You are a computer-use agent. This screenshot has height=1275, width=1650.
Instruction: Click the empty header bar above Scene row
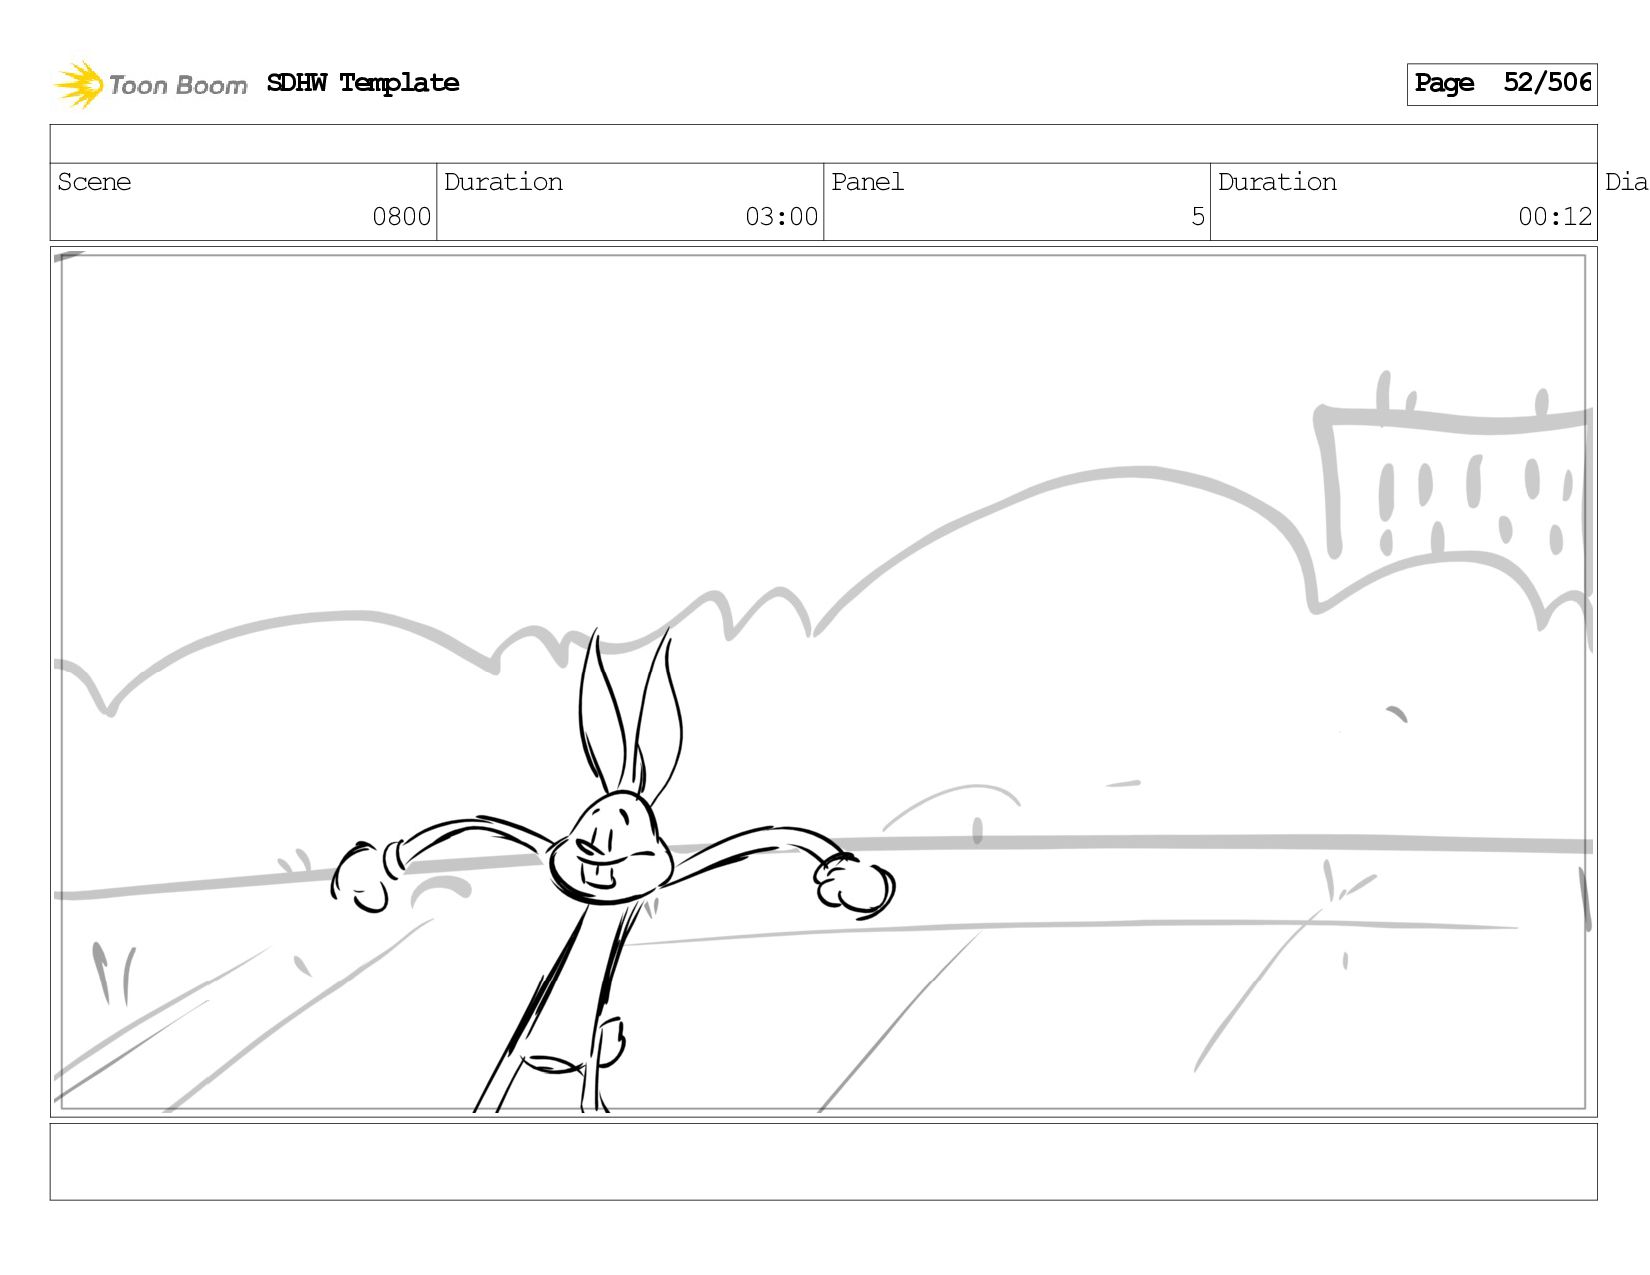824,144
